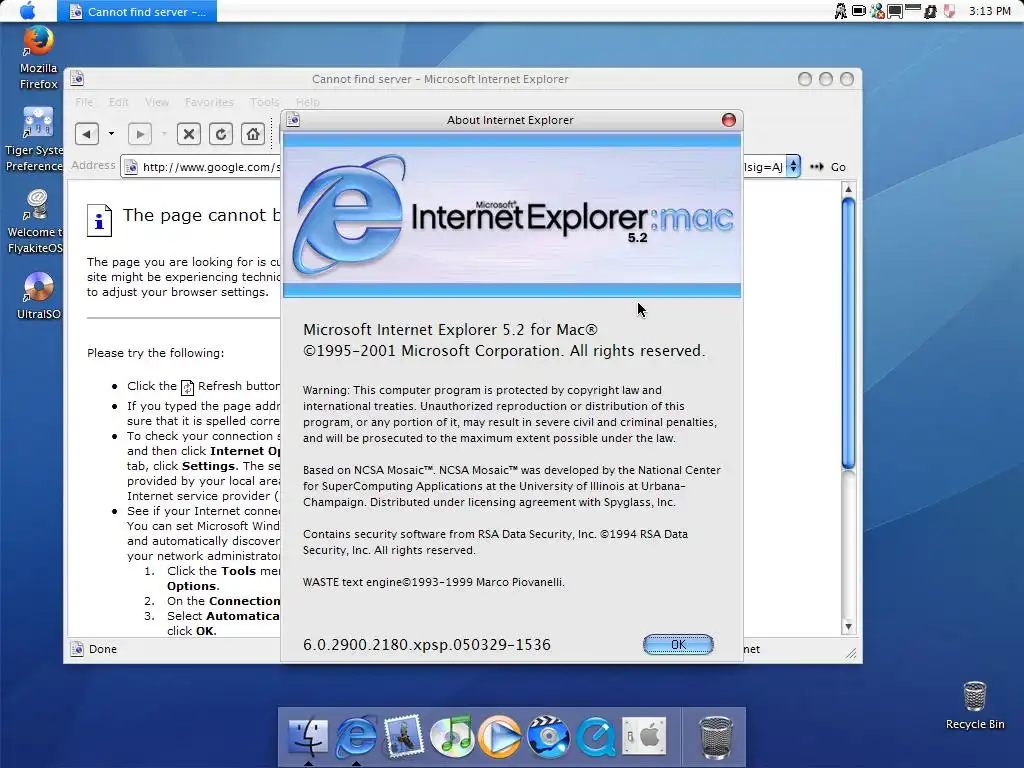
Task: Click the iDVD/movie disc icon in the dock
Action: tap(548, 736)
